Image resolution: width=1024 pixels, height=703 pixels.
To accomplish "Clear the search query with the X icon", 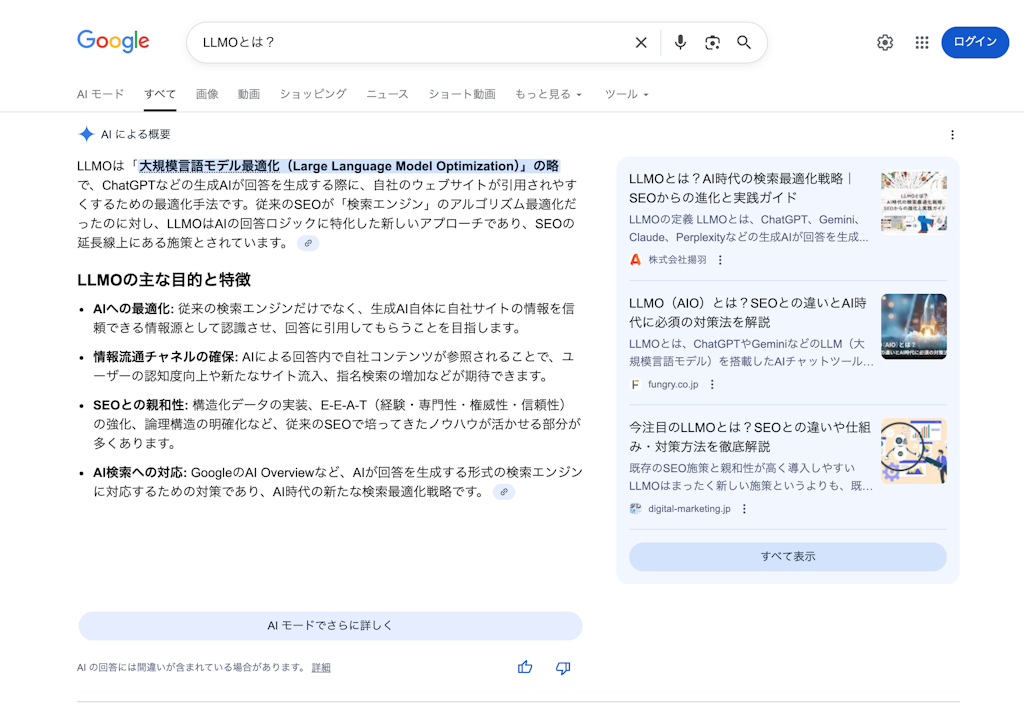I will point(641,43).
